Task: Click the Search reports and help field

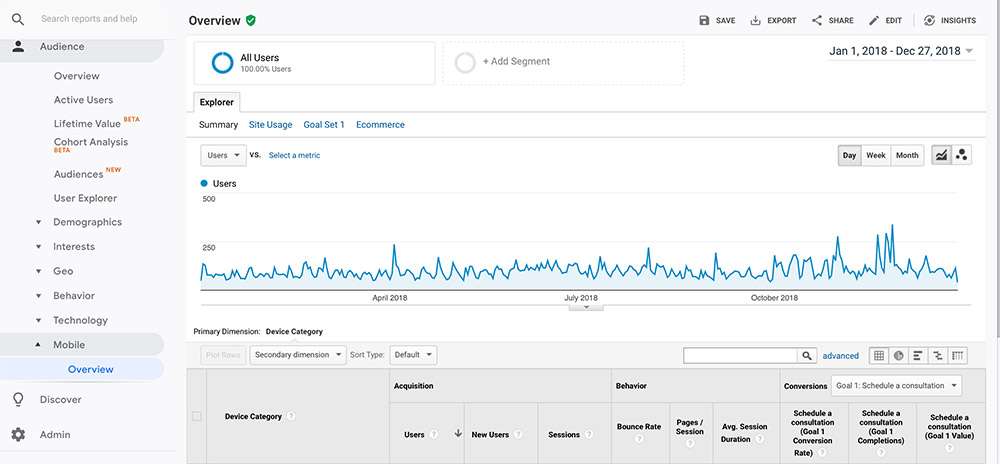Action: [x=89, y=19]
